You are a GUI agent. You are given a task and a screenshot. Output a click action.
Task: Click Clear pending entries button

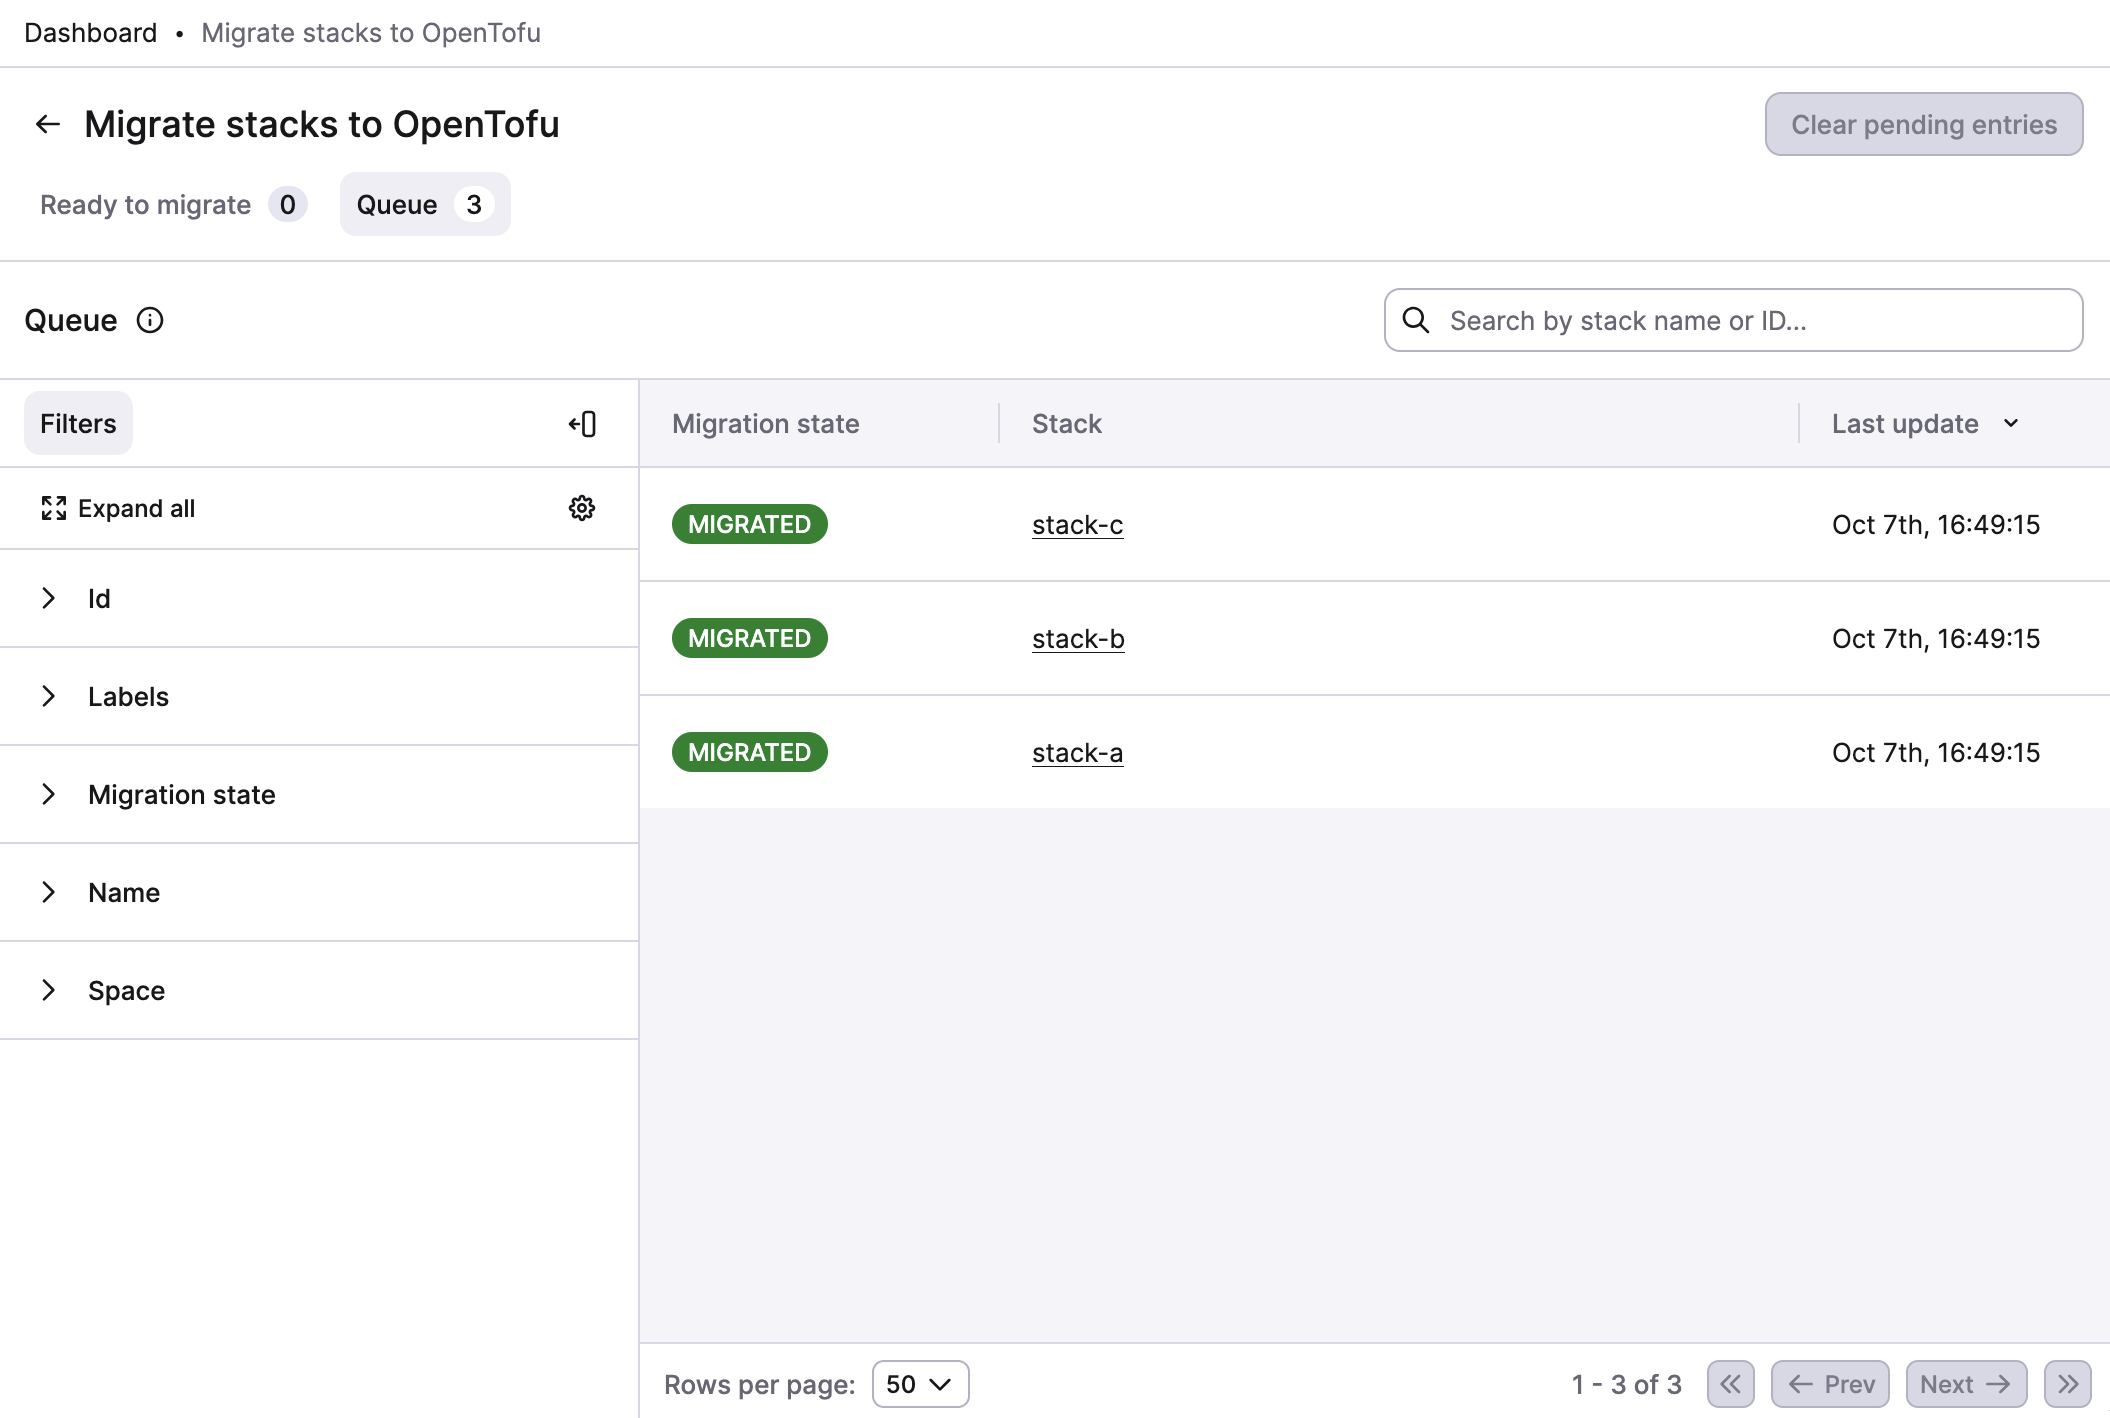click(x=1924, y=124)
